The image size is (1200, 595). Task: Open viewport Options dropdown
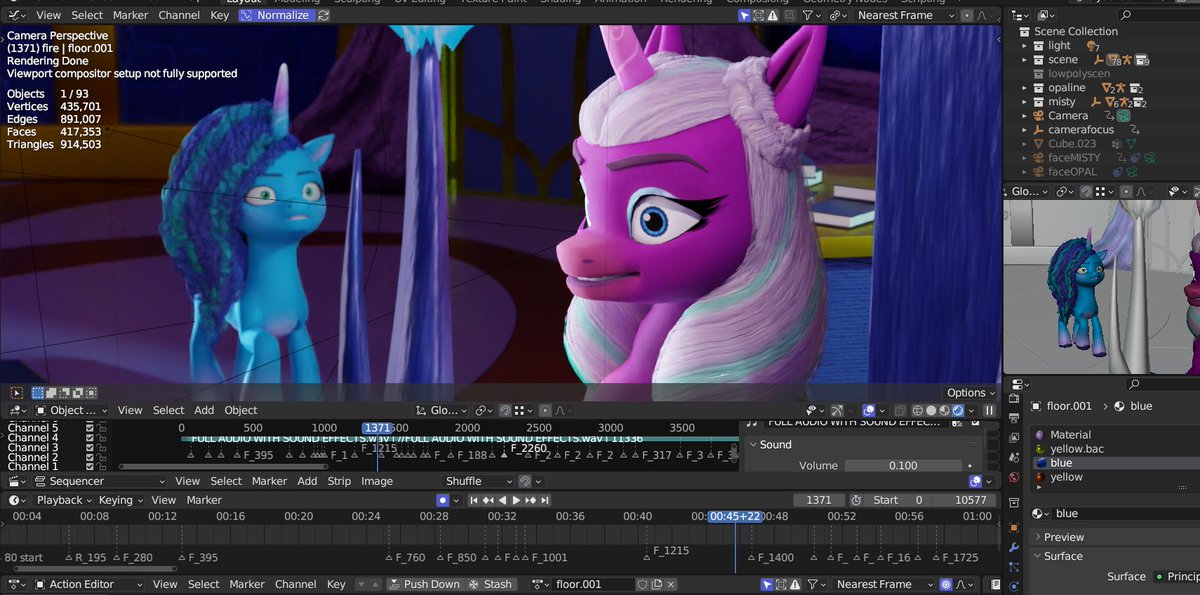[971, 393]
